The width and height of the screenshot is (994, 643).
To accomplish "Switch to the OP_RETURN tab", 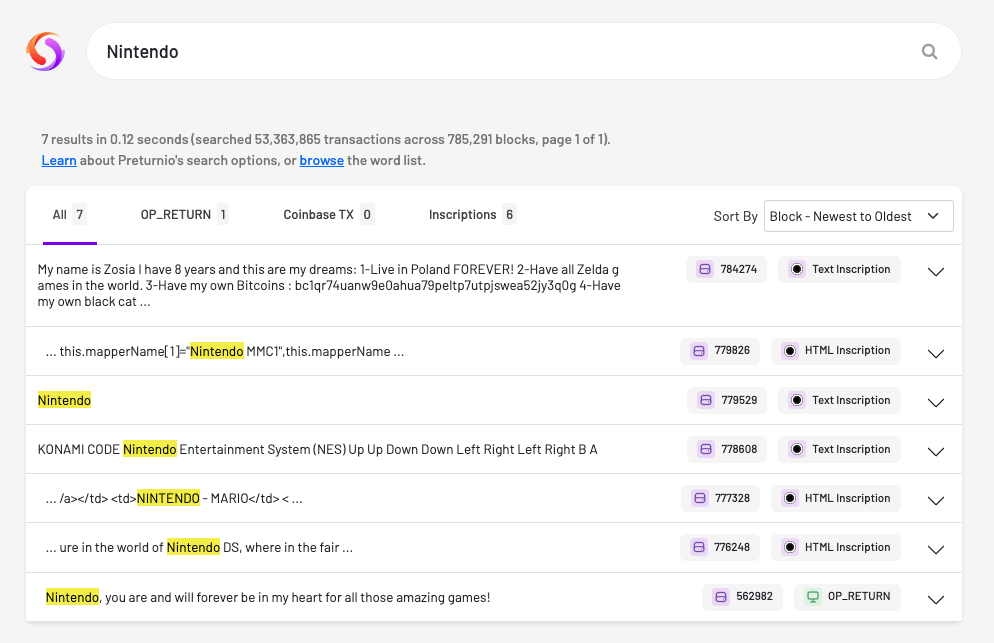I will coord(184,215).
